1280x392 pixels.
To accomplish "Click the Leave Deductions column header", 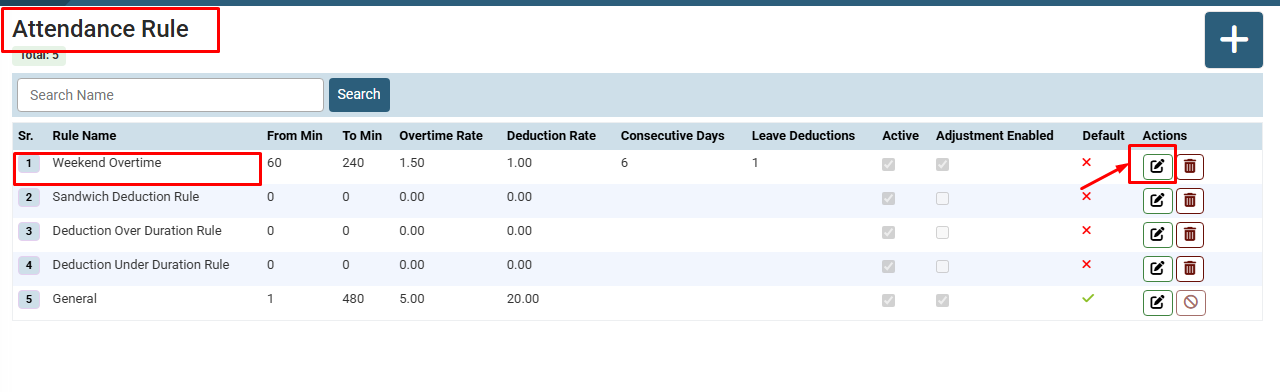I will 803,136.
